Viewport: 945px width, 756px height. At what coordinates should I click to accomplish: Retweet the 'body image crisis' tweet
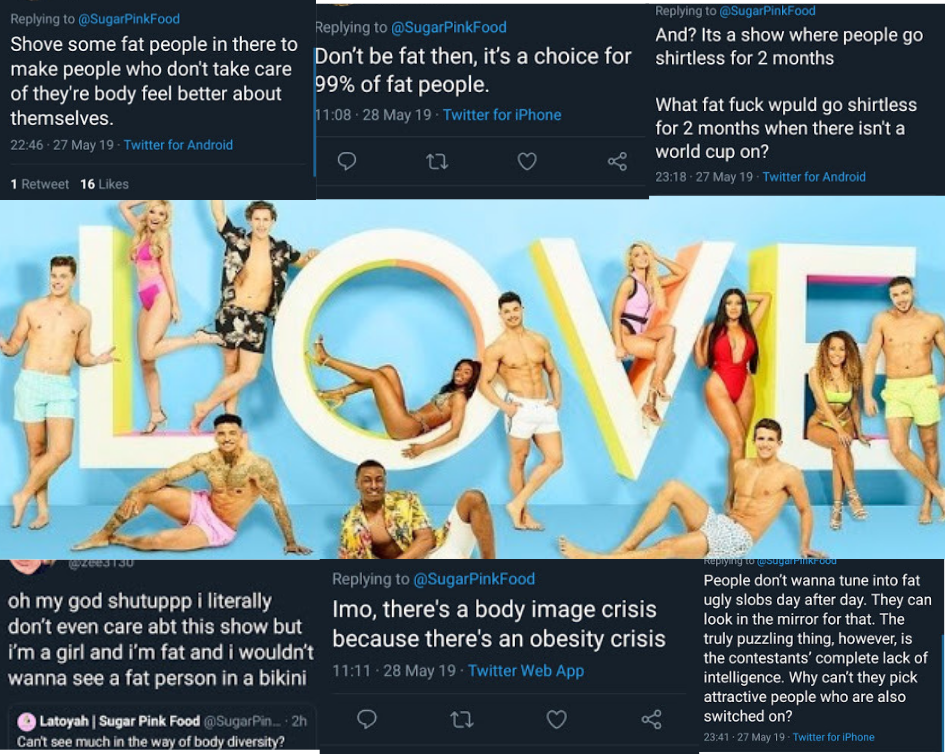(462, 719)
